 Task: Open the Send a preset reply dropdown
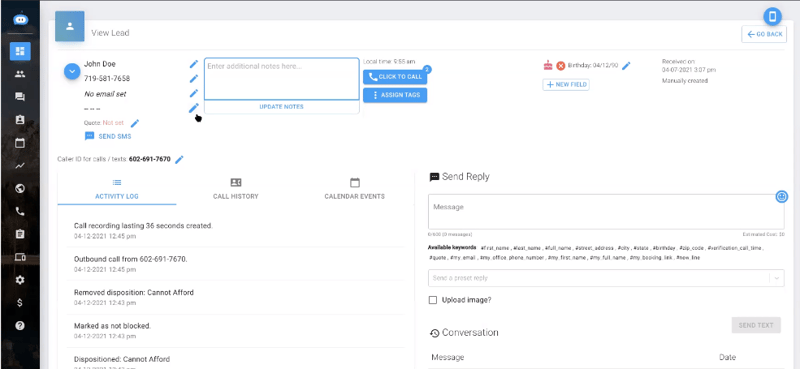click(x=606, y=278)
